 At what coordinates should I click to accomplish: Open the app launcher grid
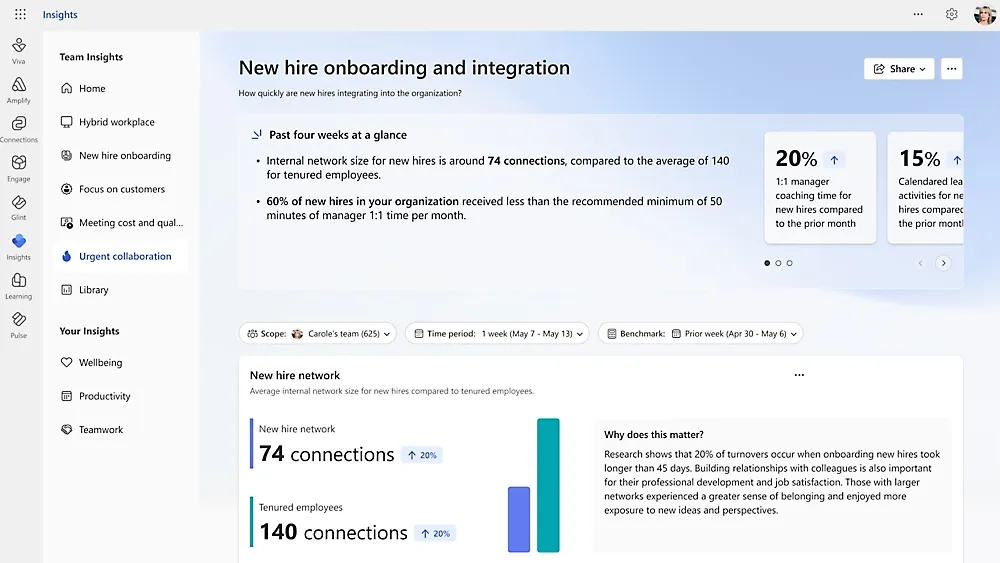pos(20,15)
